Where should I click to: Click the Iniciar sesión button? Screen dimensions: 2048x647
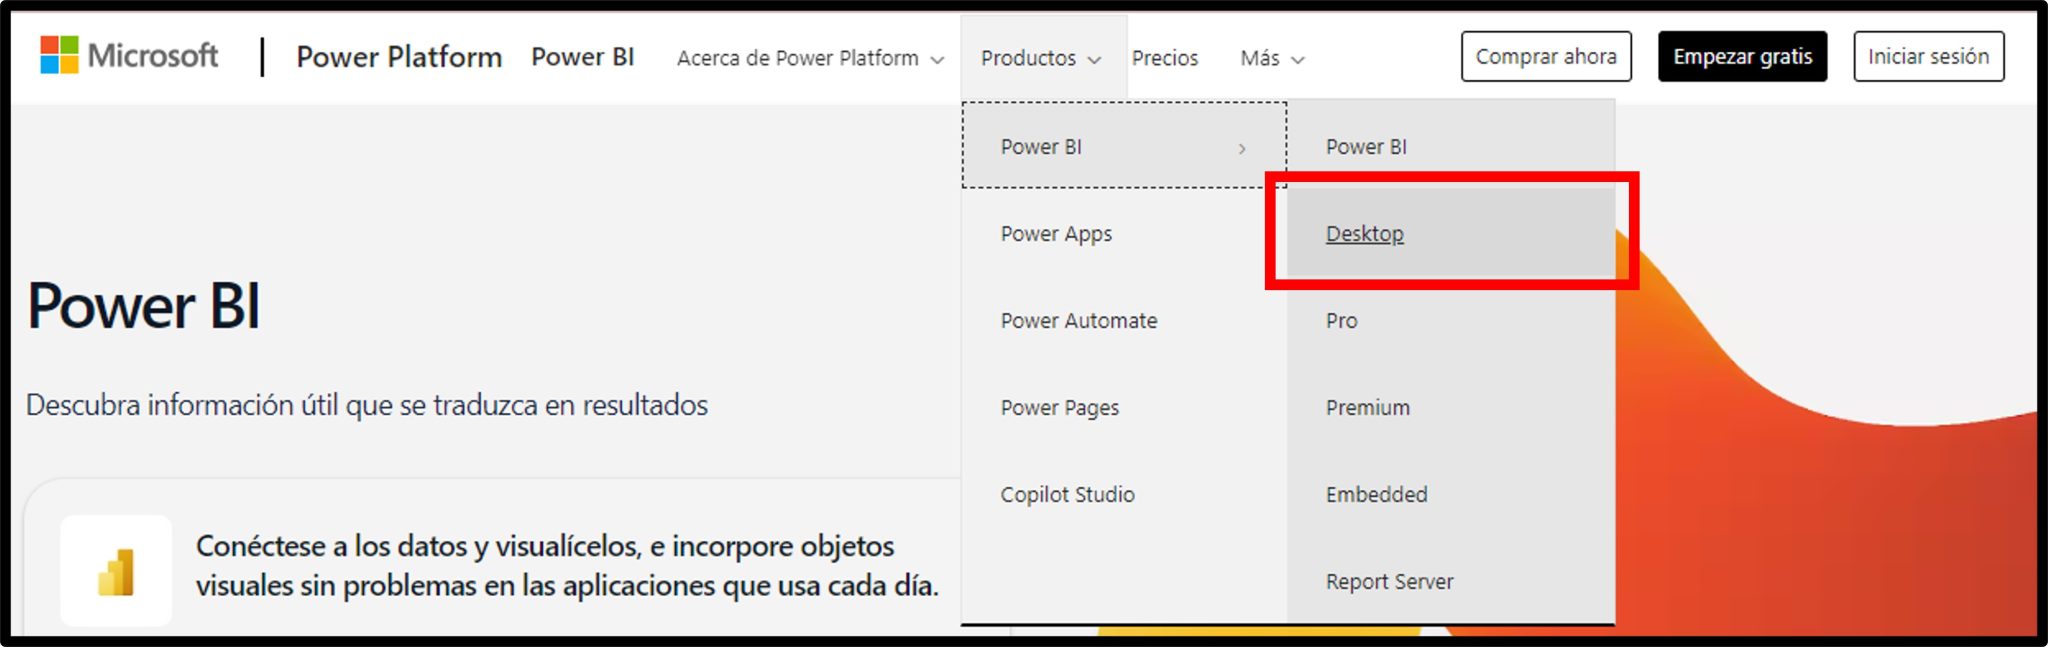[x=1928, y=57]
